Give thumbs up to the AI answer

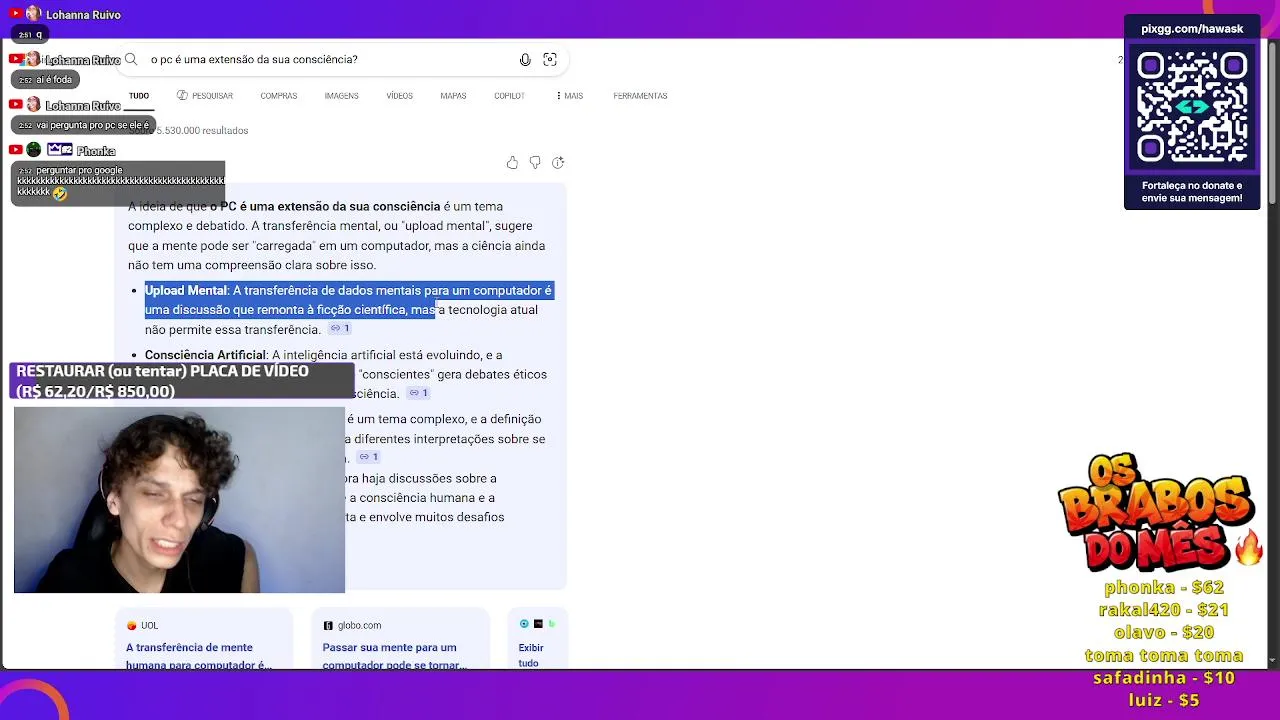coord(512,163)
